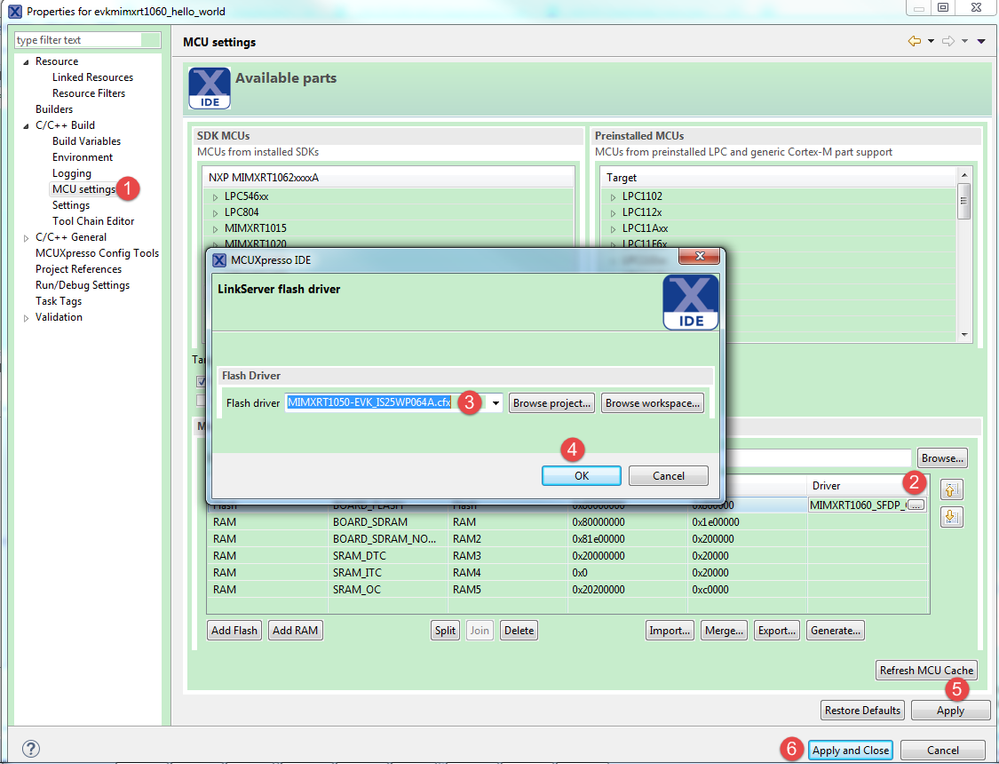Open Run/Debug Settings page
The image size is (999, 764).
tap(82, 285)
